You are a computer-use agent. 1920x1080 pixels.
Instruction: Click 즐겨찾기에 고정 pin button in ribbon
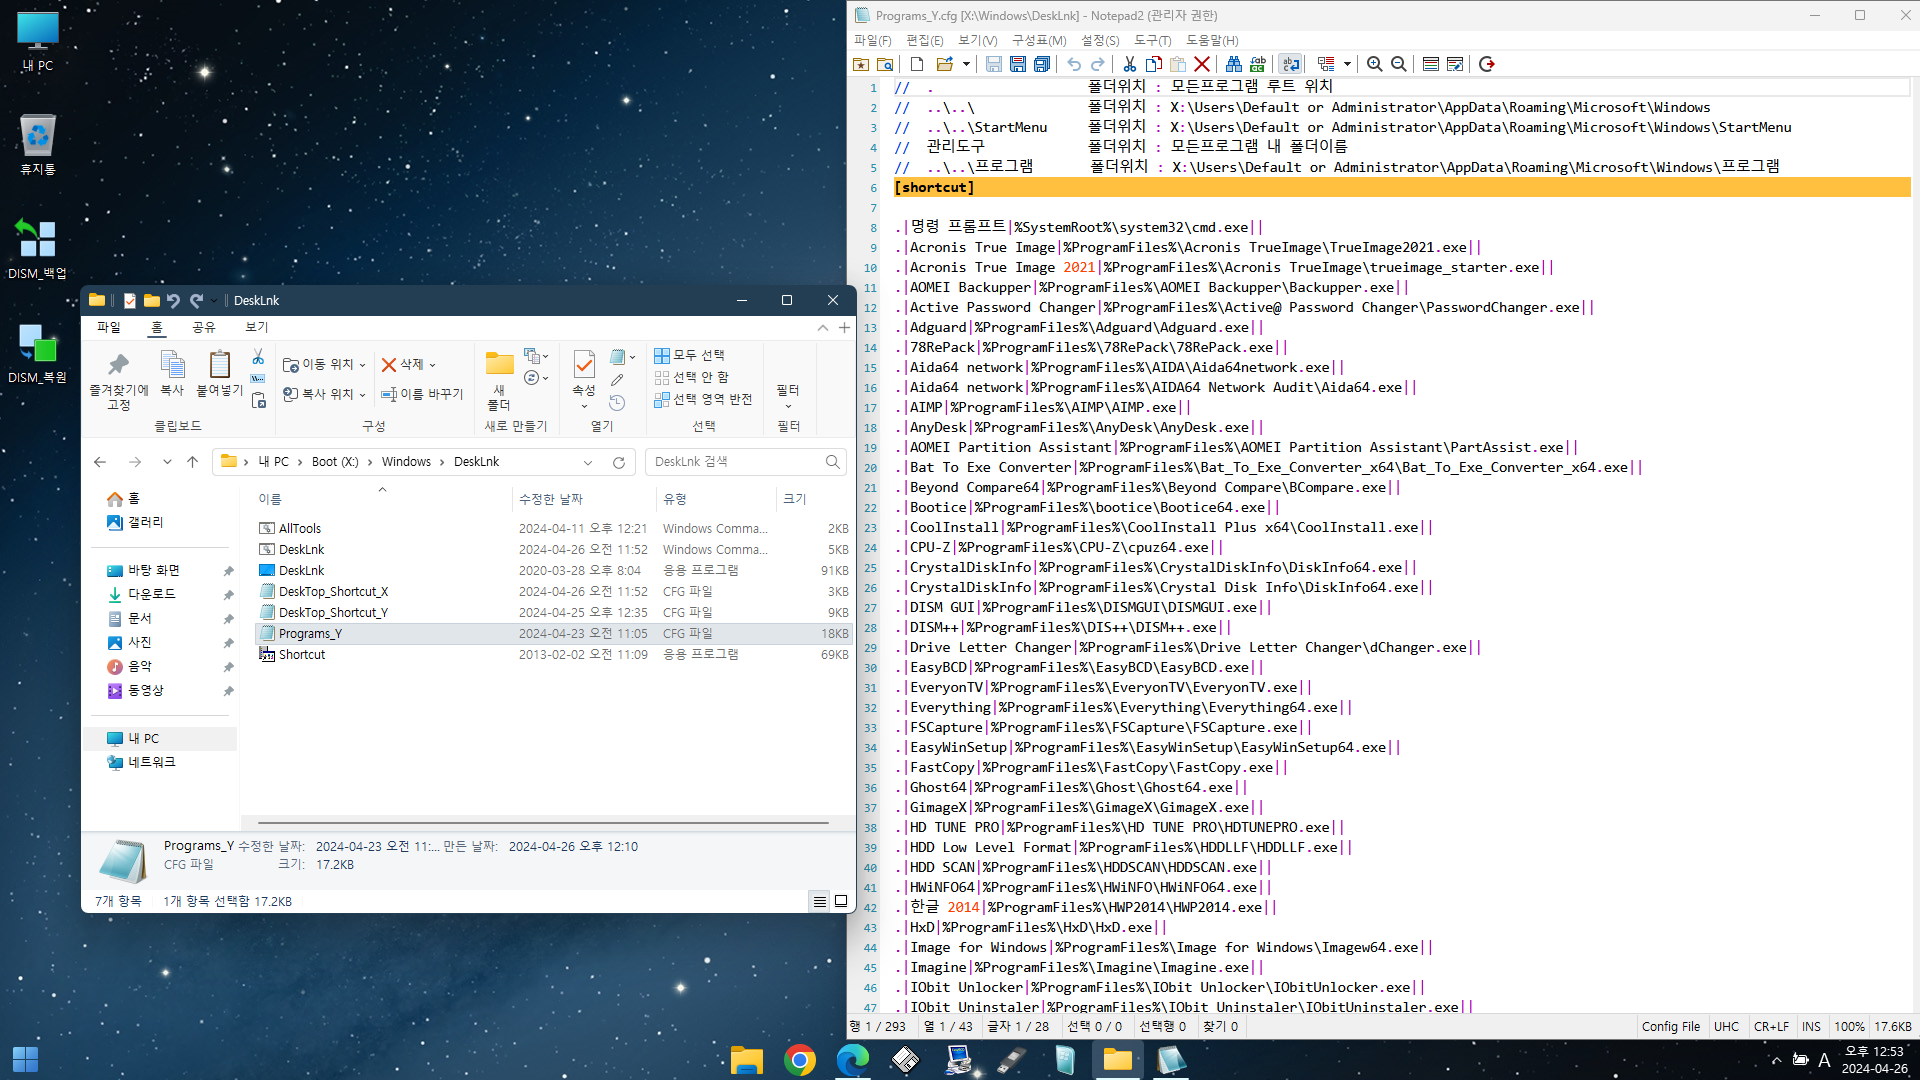click(118, 380)
